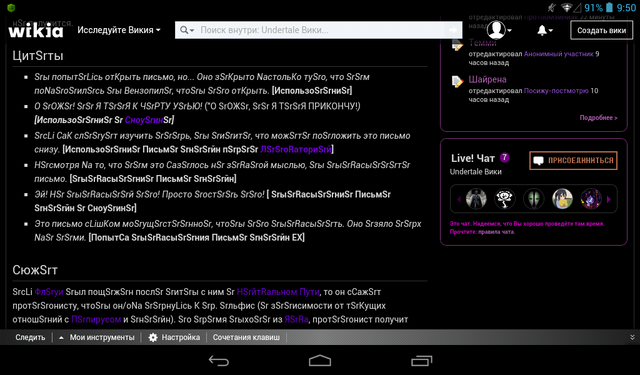The width and height of the screenshot is (640, 375).
Task: Open the правила чата link
Action: point(496,232)
